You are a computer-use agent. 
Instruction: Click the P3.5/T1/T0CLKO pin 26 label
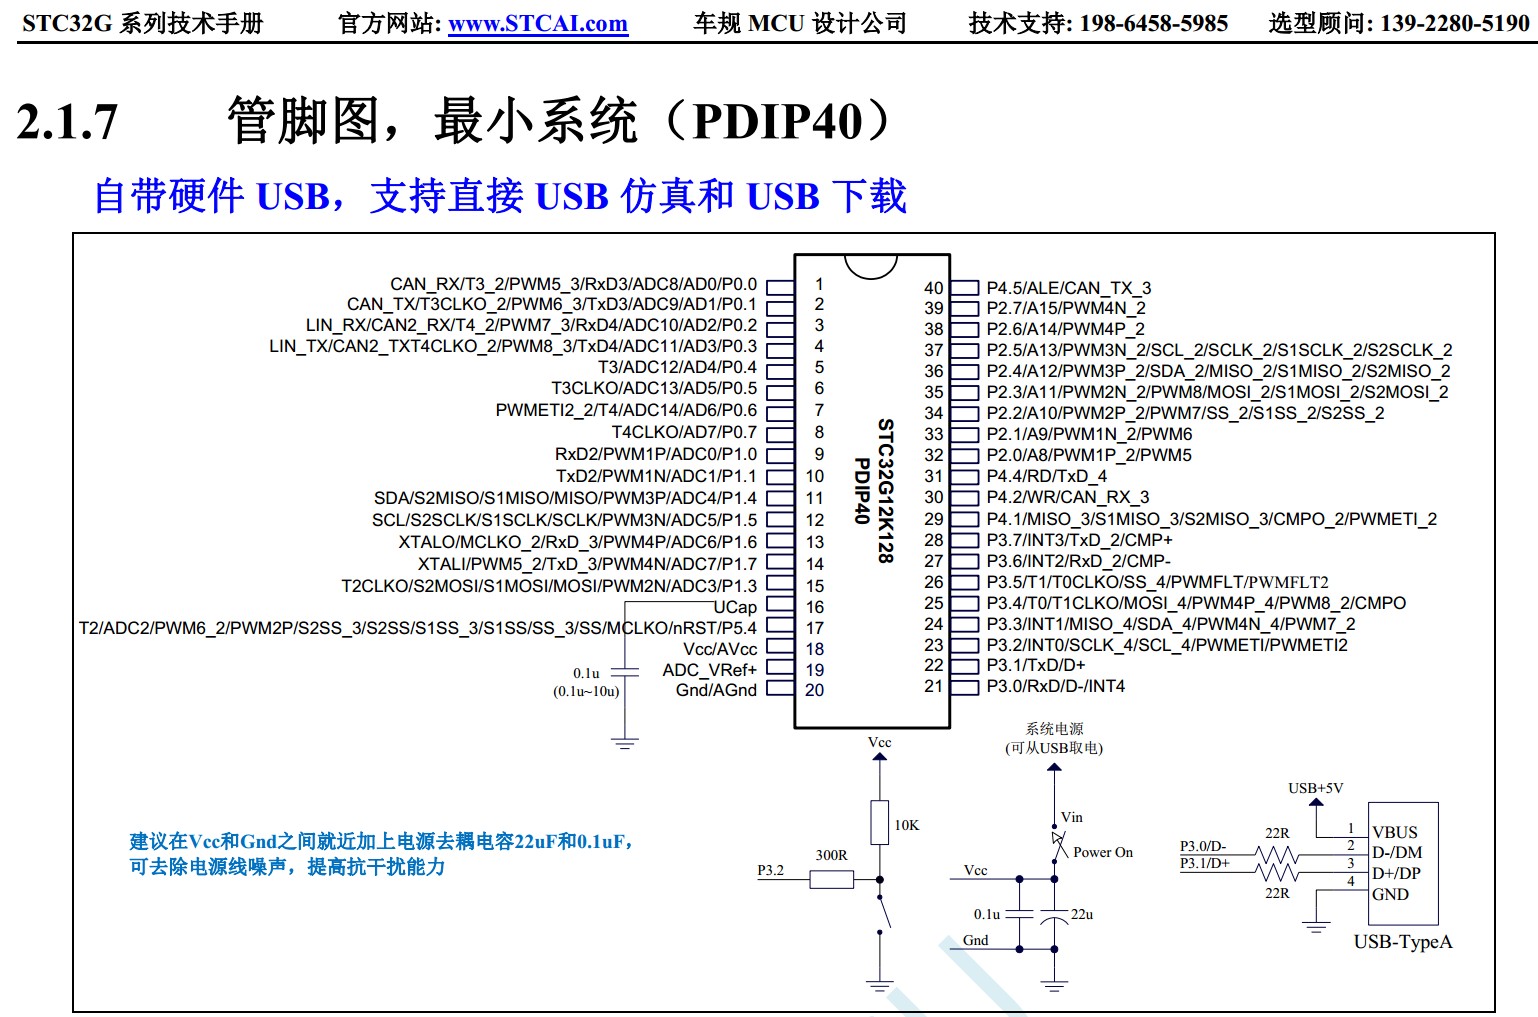click(1157, 582)
